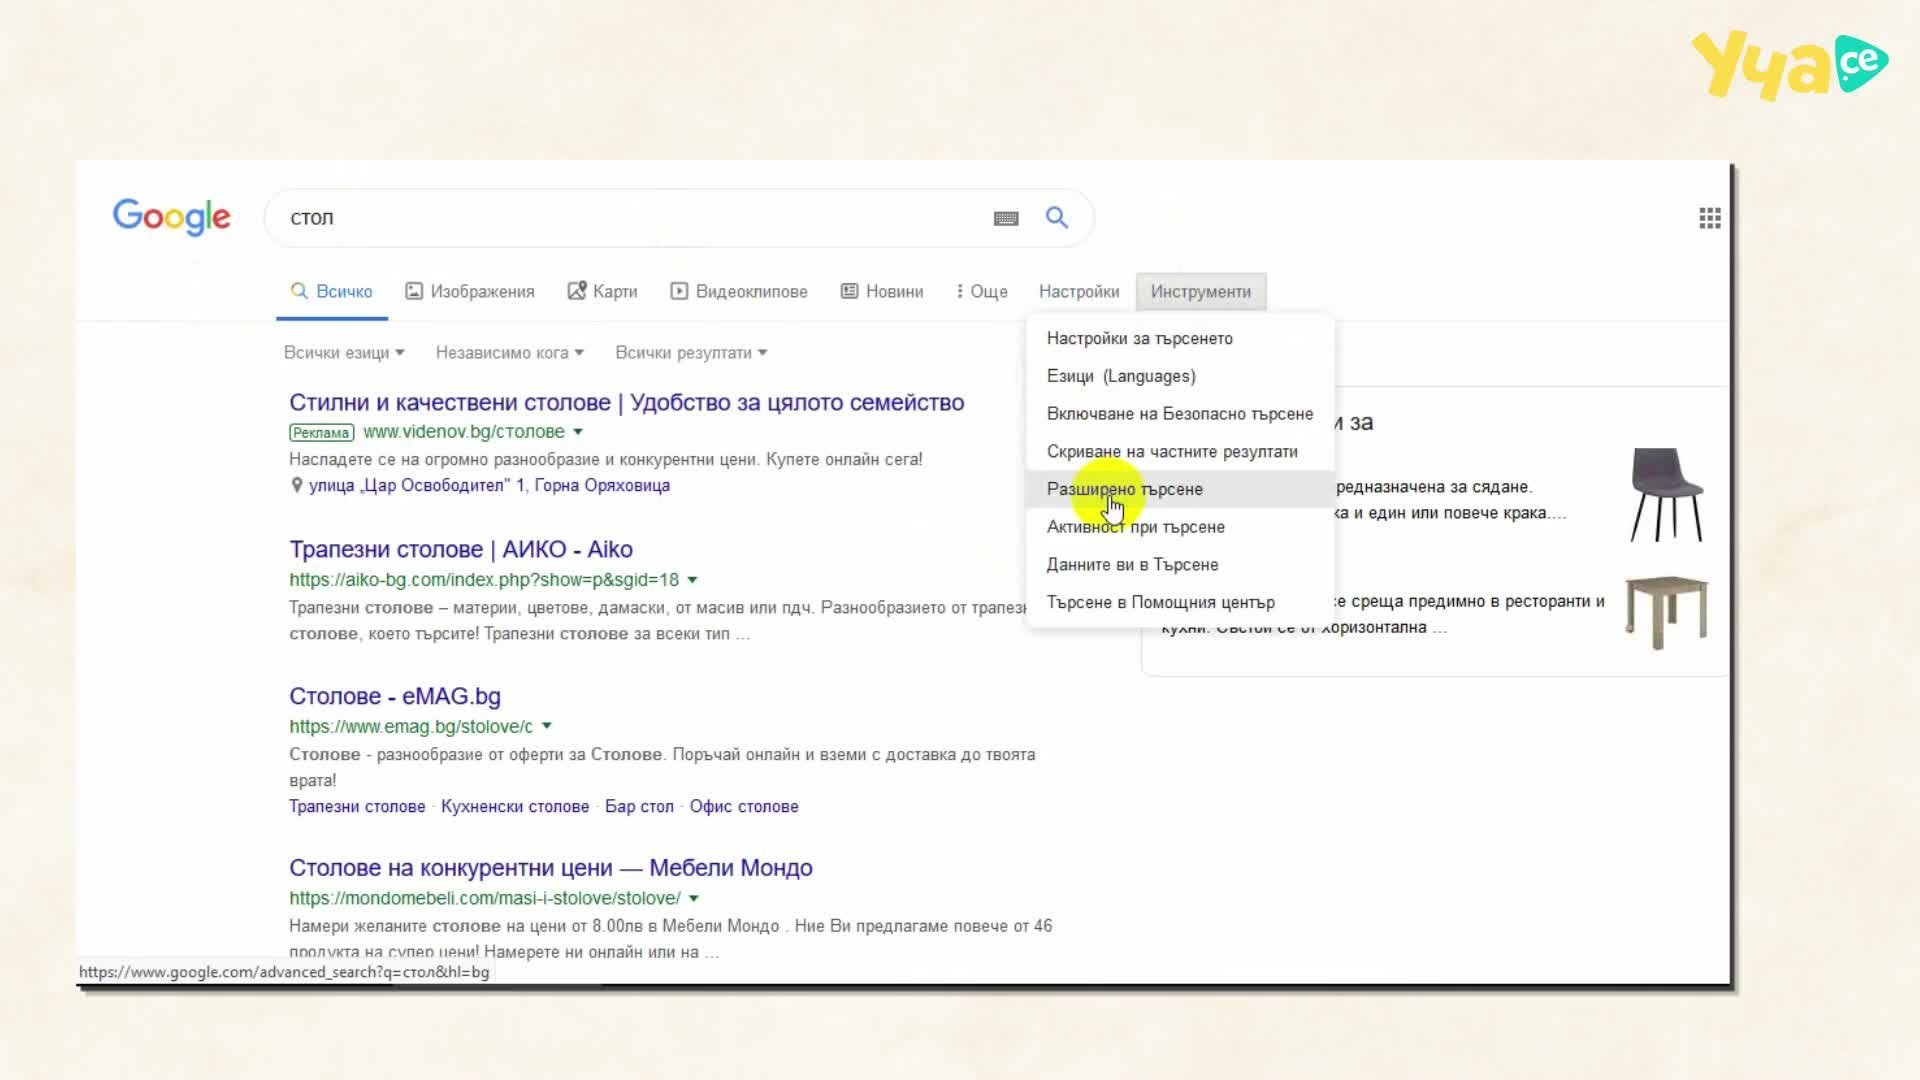Open the Новини tab
Screen dimensions: 1920x1080
click(882, 291)
